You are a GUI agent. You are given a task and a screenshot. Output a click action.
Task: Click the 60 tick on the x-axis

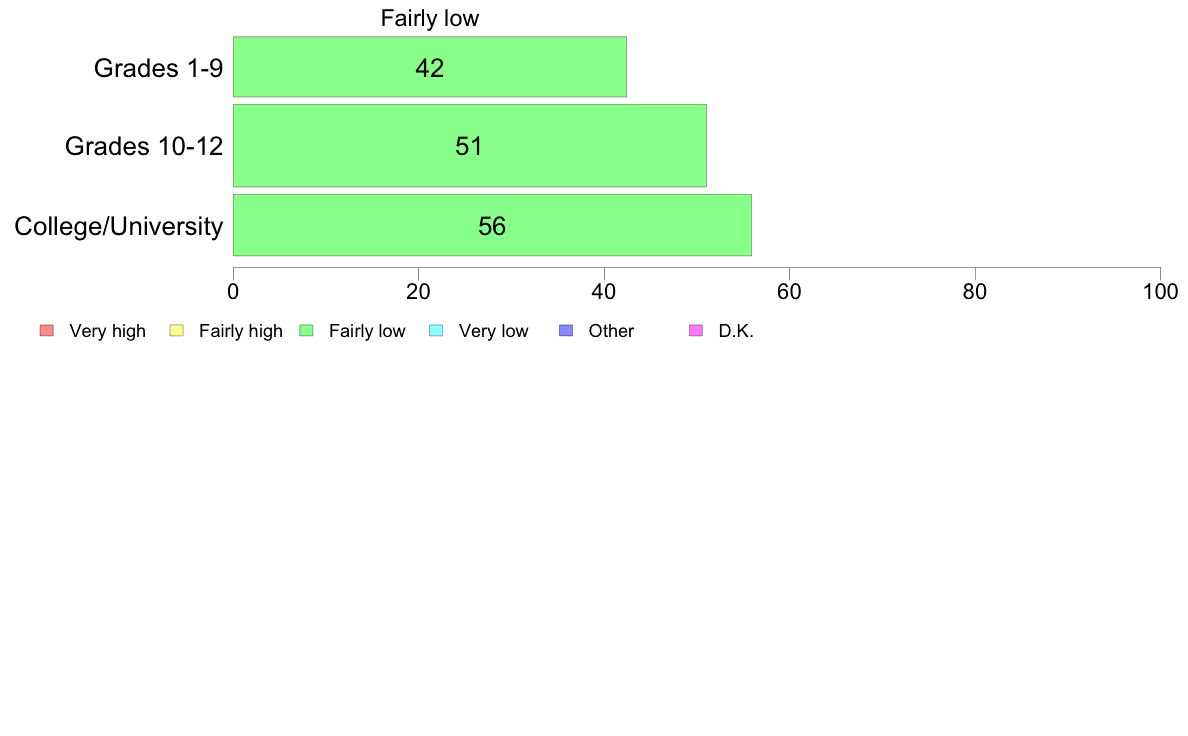coord(789,292)
